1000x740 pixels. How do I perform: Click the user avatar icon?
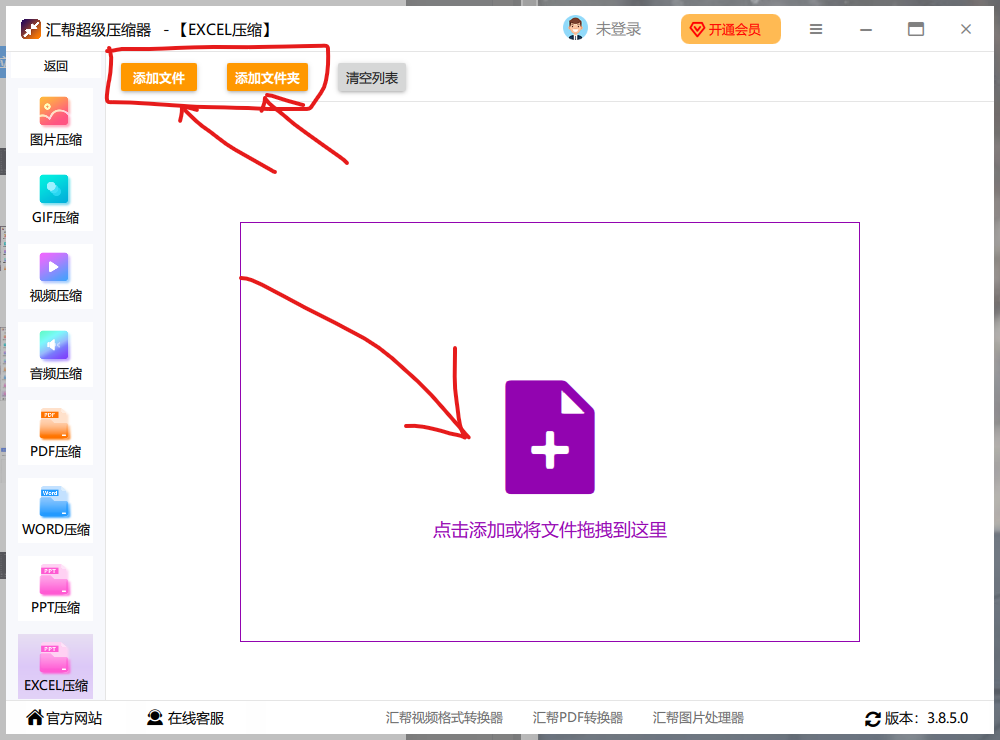click(x=575, y=29)
